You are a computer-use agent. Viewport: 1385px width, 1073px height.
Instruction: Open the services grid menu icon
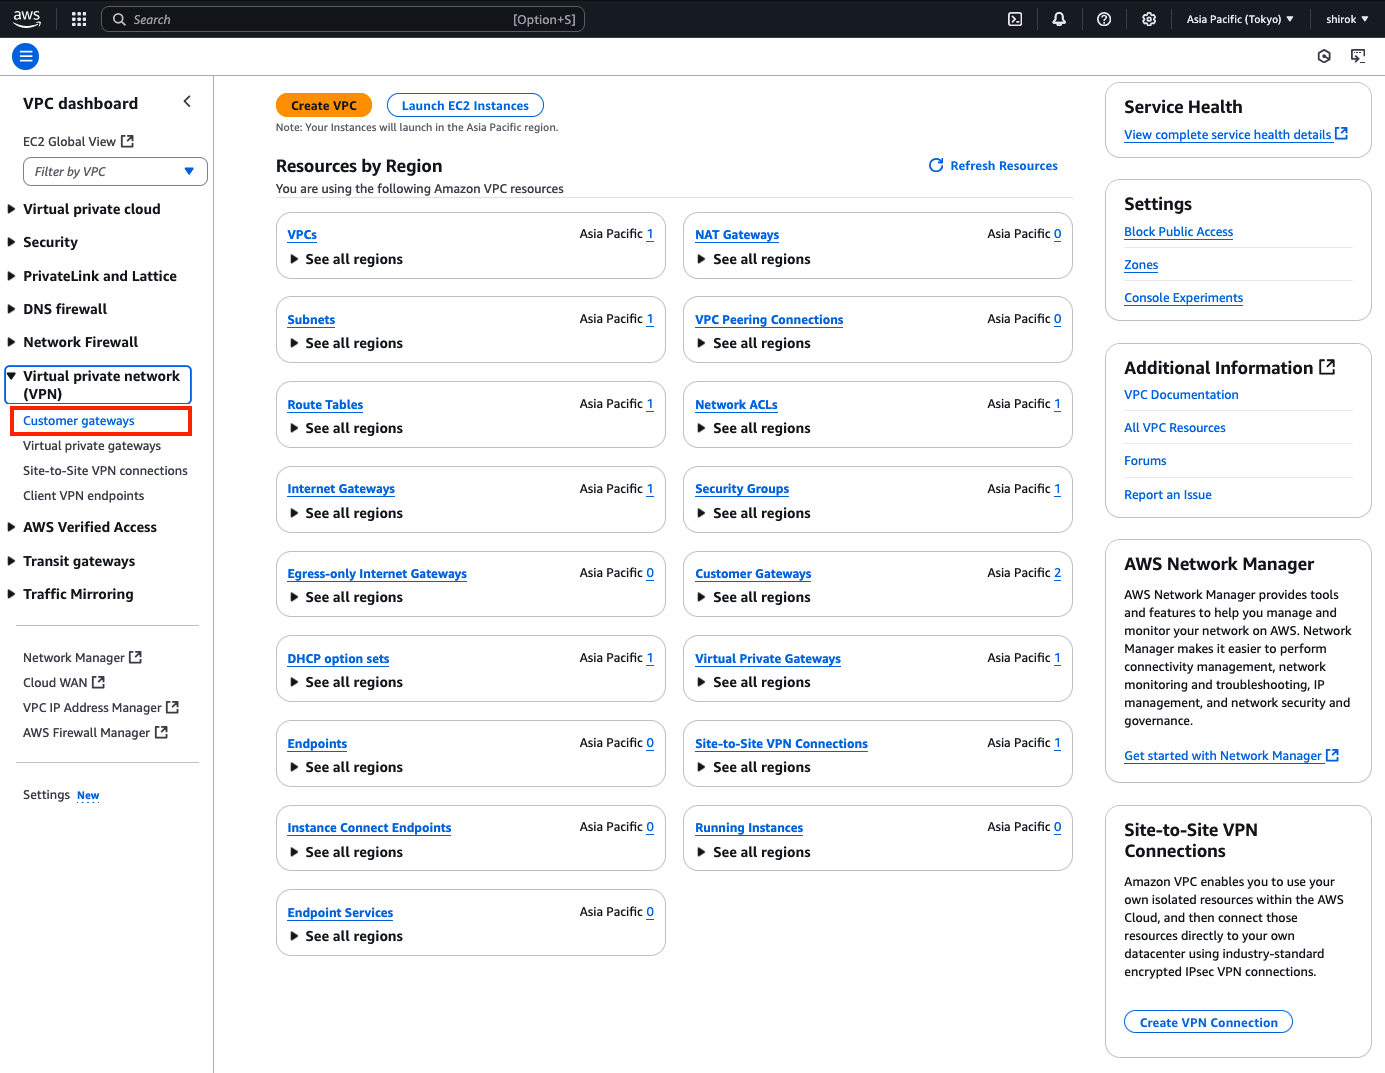pos(79,19)
